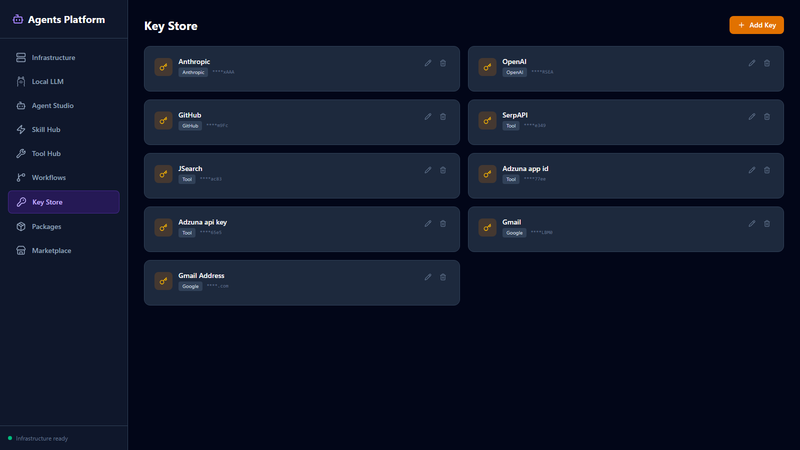
Task: Click the edit pencil for Anthropic key
Action: pyautogui.click(x=428, y=63)
